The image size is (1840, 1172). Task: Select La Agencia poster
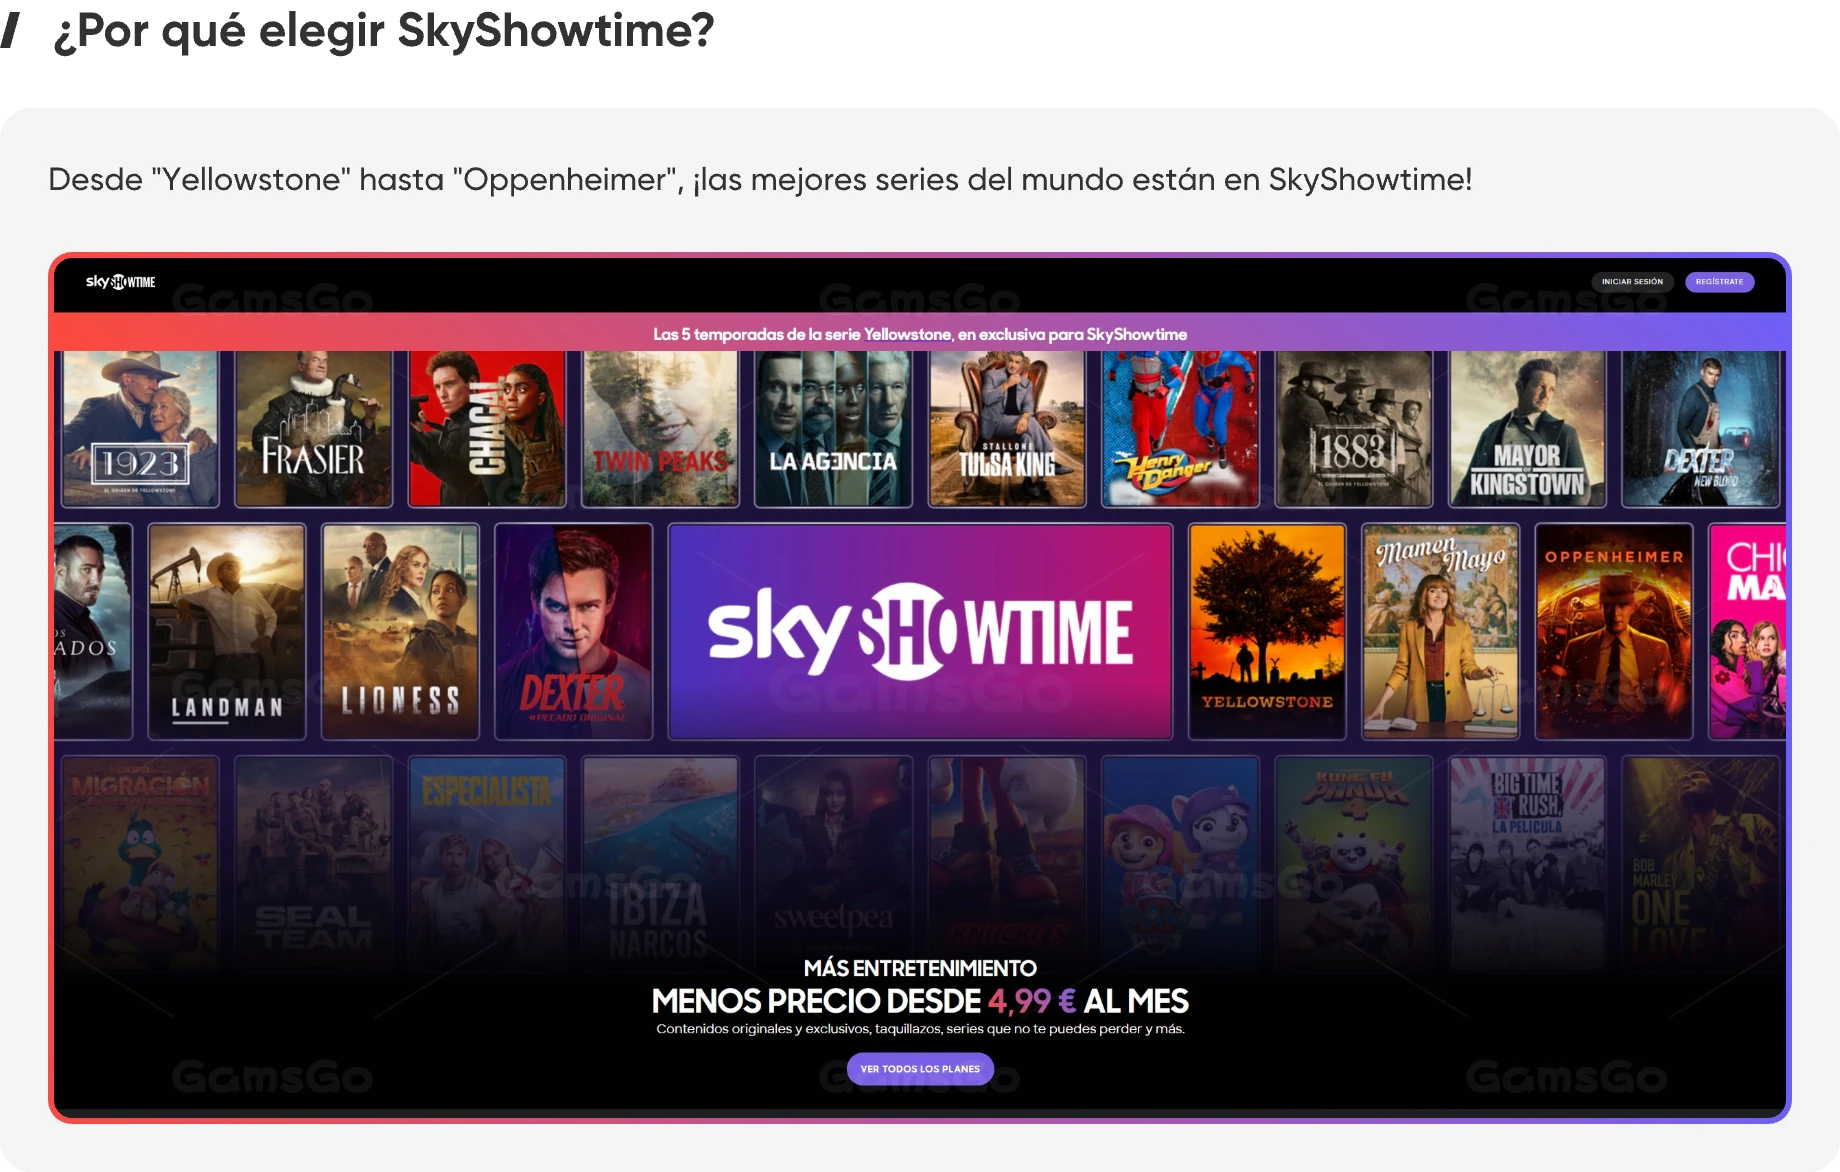tap(833, 428)
